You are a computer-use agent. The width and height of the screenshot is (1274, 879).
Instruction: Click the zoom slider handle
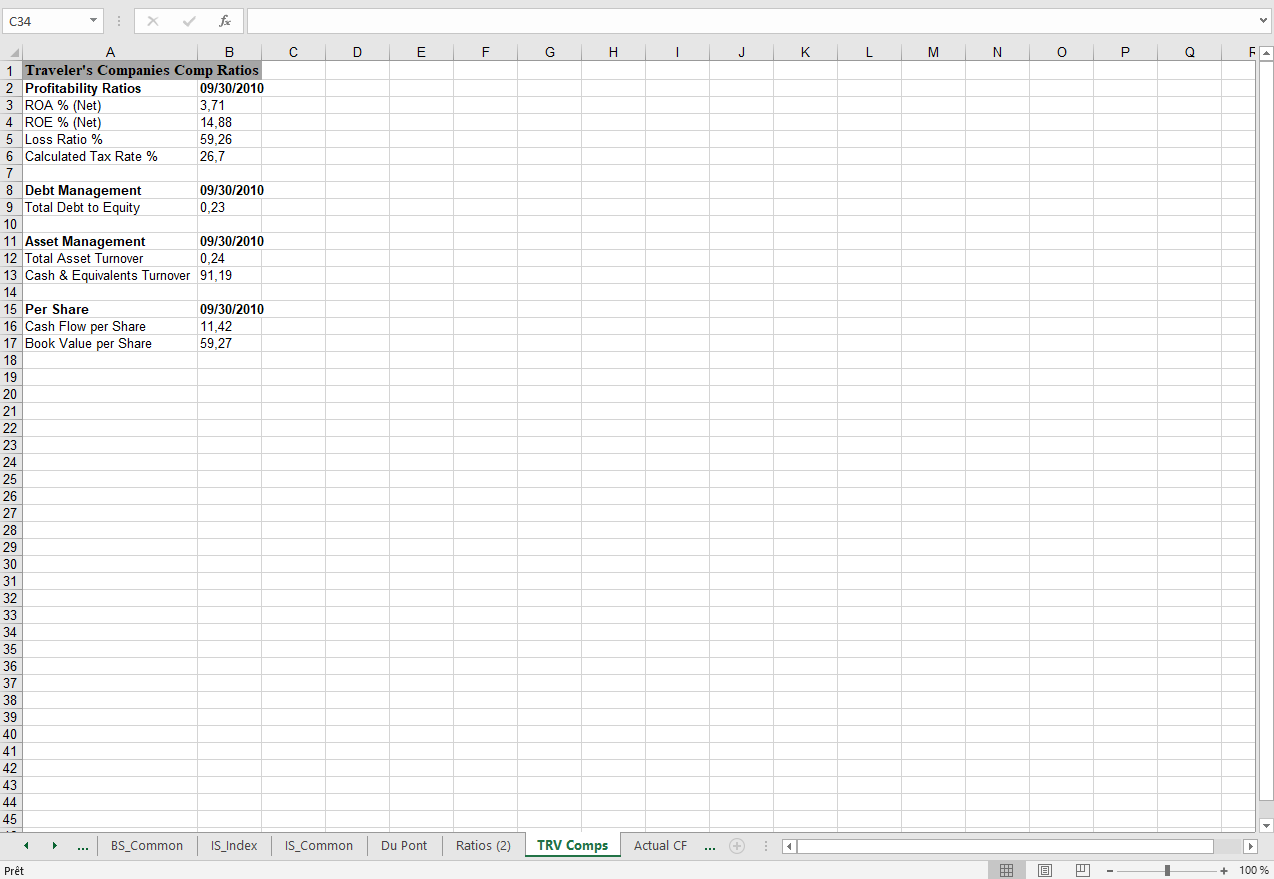tap(1167, 871)
